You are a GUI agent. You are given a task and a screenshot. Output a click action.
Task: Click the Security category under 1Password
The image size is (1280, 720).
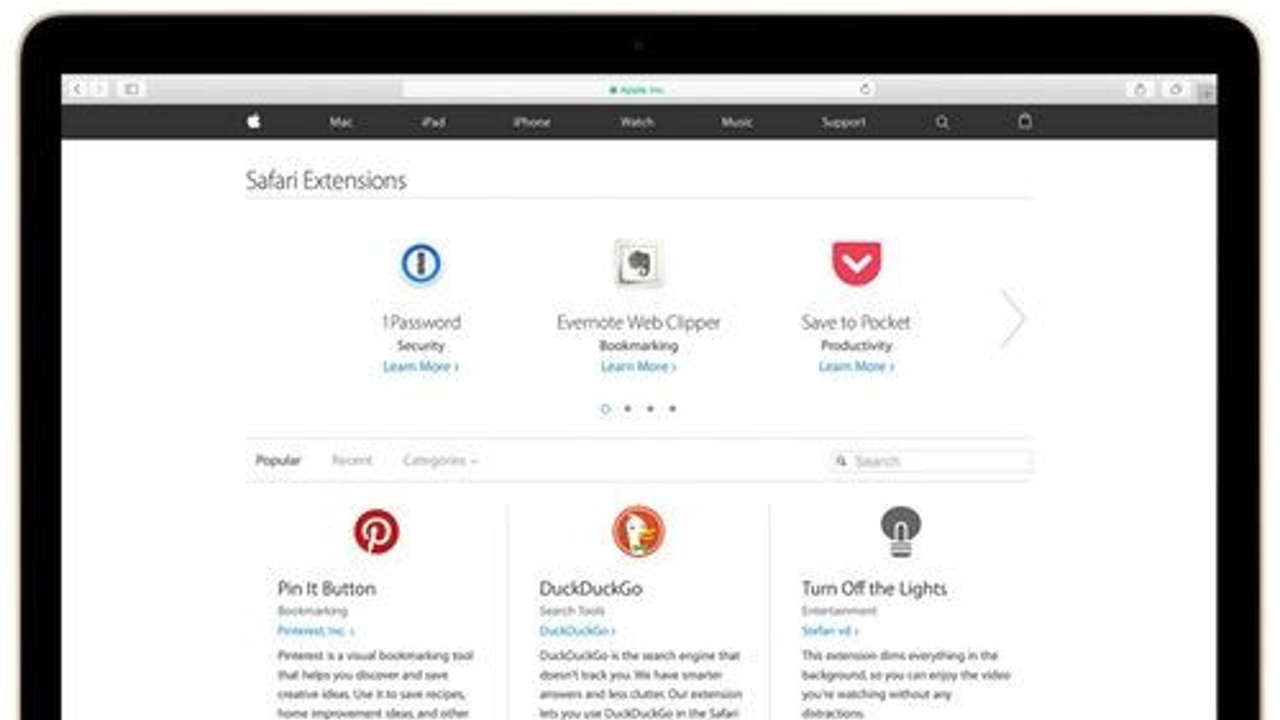pyautogui.click(x=421, y=346)
